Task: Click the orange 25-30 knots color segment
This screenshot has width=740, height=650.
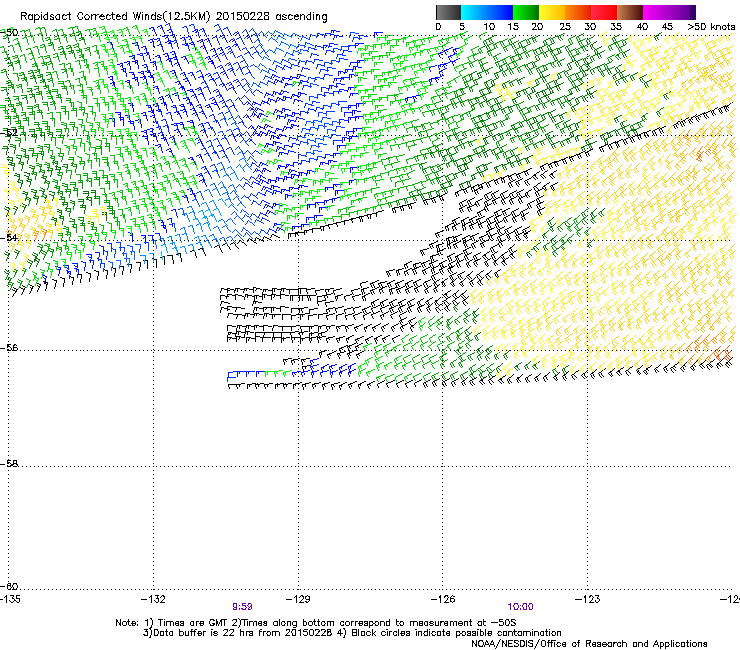Action: click(578, 12)
